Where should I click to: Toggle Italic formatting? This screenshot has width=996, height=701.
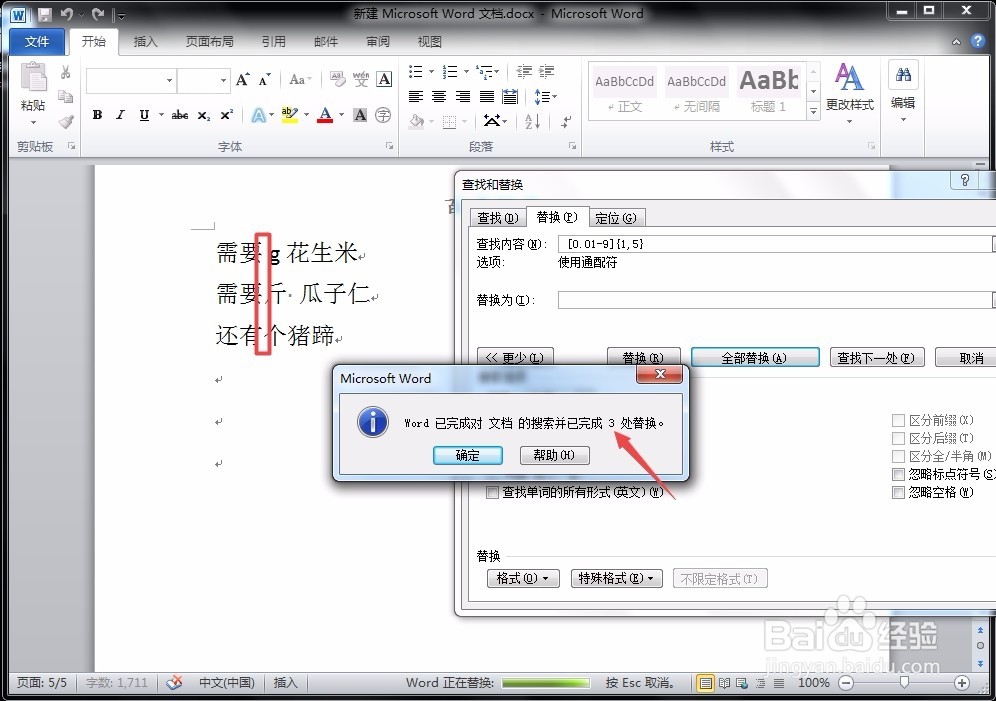click(x=120, y=115)
